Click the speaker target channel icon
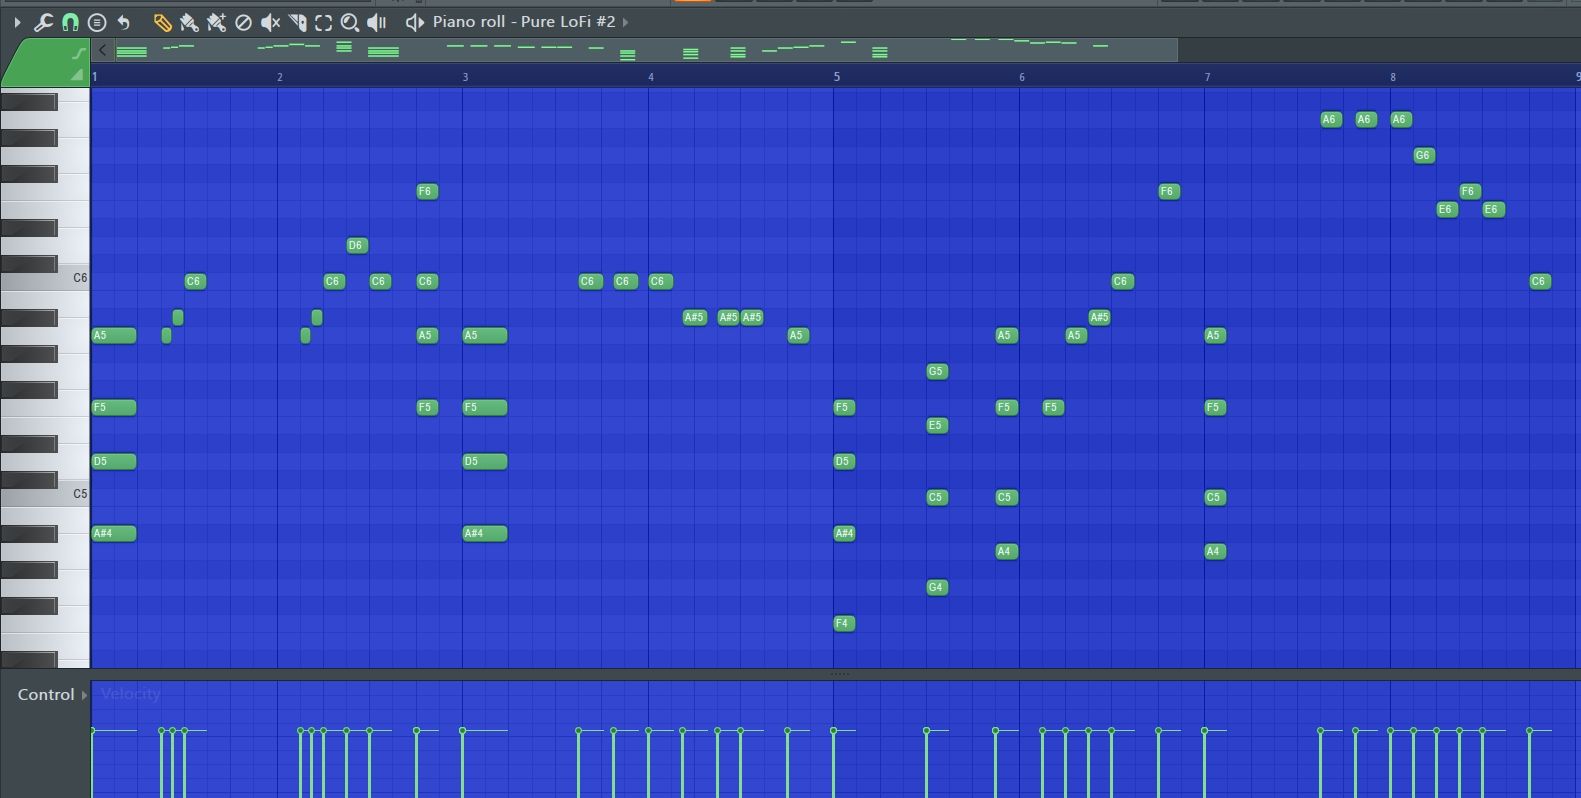The image size is (1581, 798). [x=414, y=22]
